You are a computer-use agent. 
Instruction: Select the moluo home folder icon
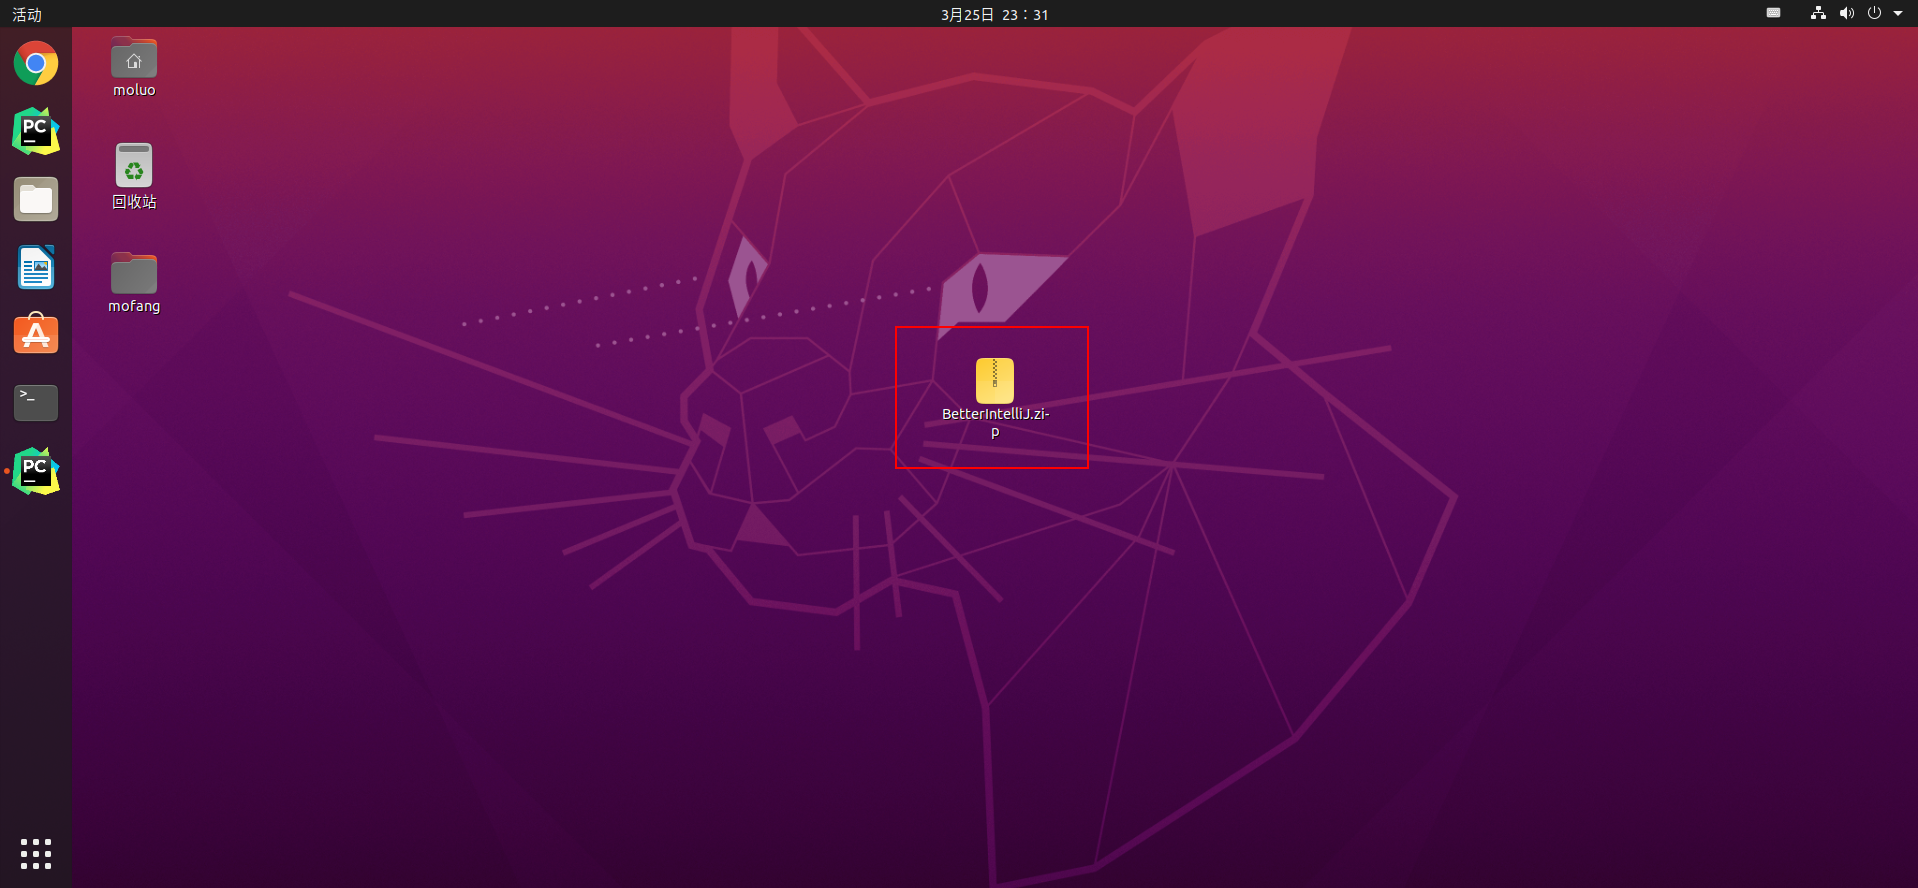pyautogui.click(x=134, y=58)
